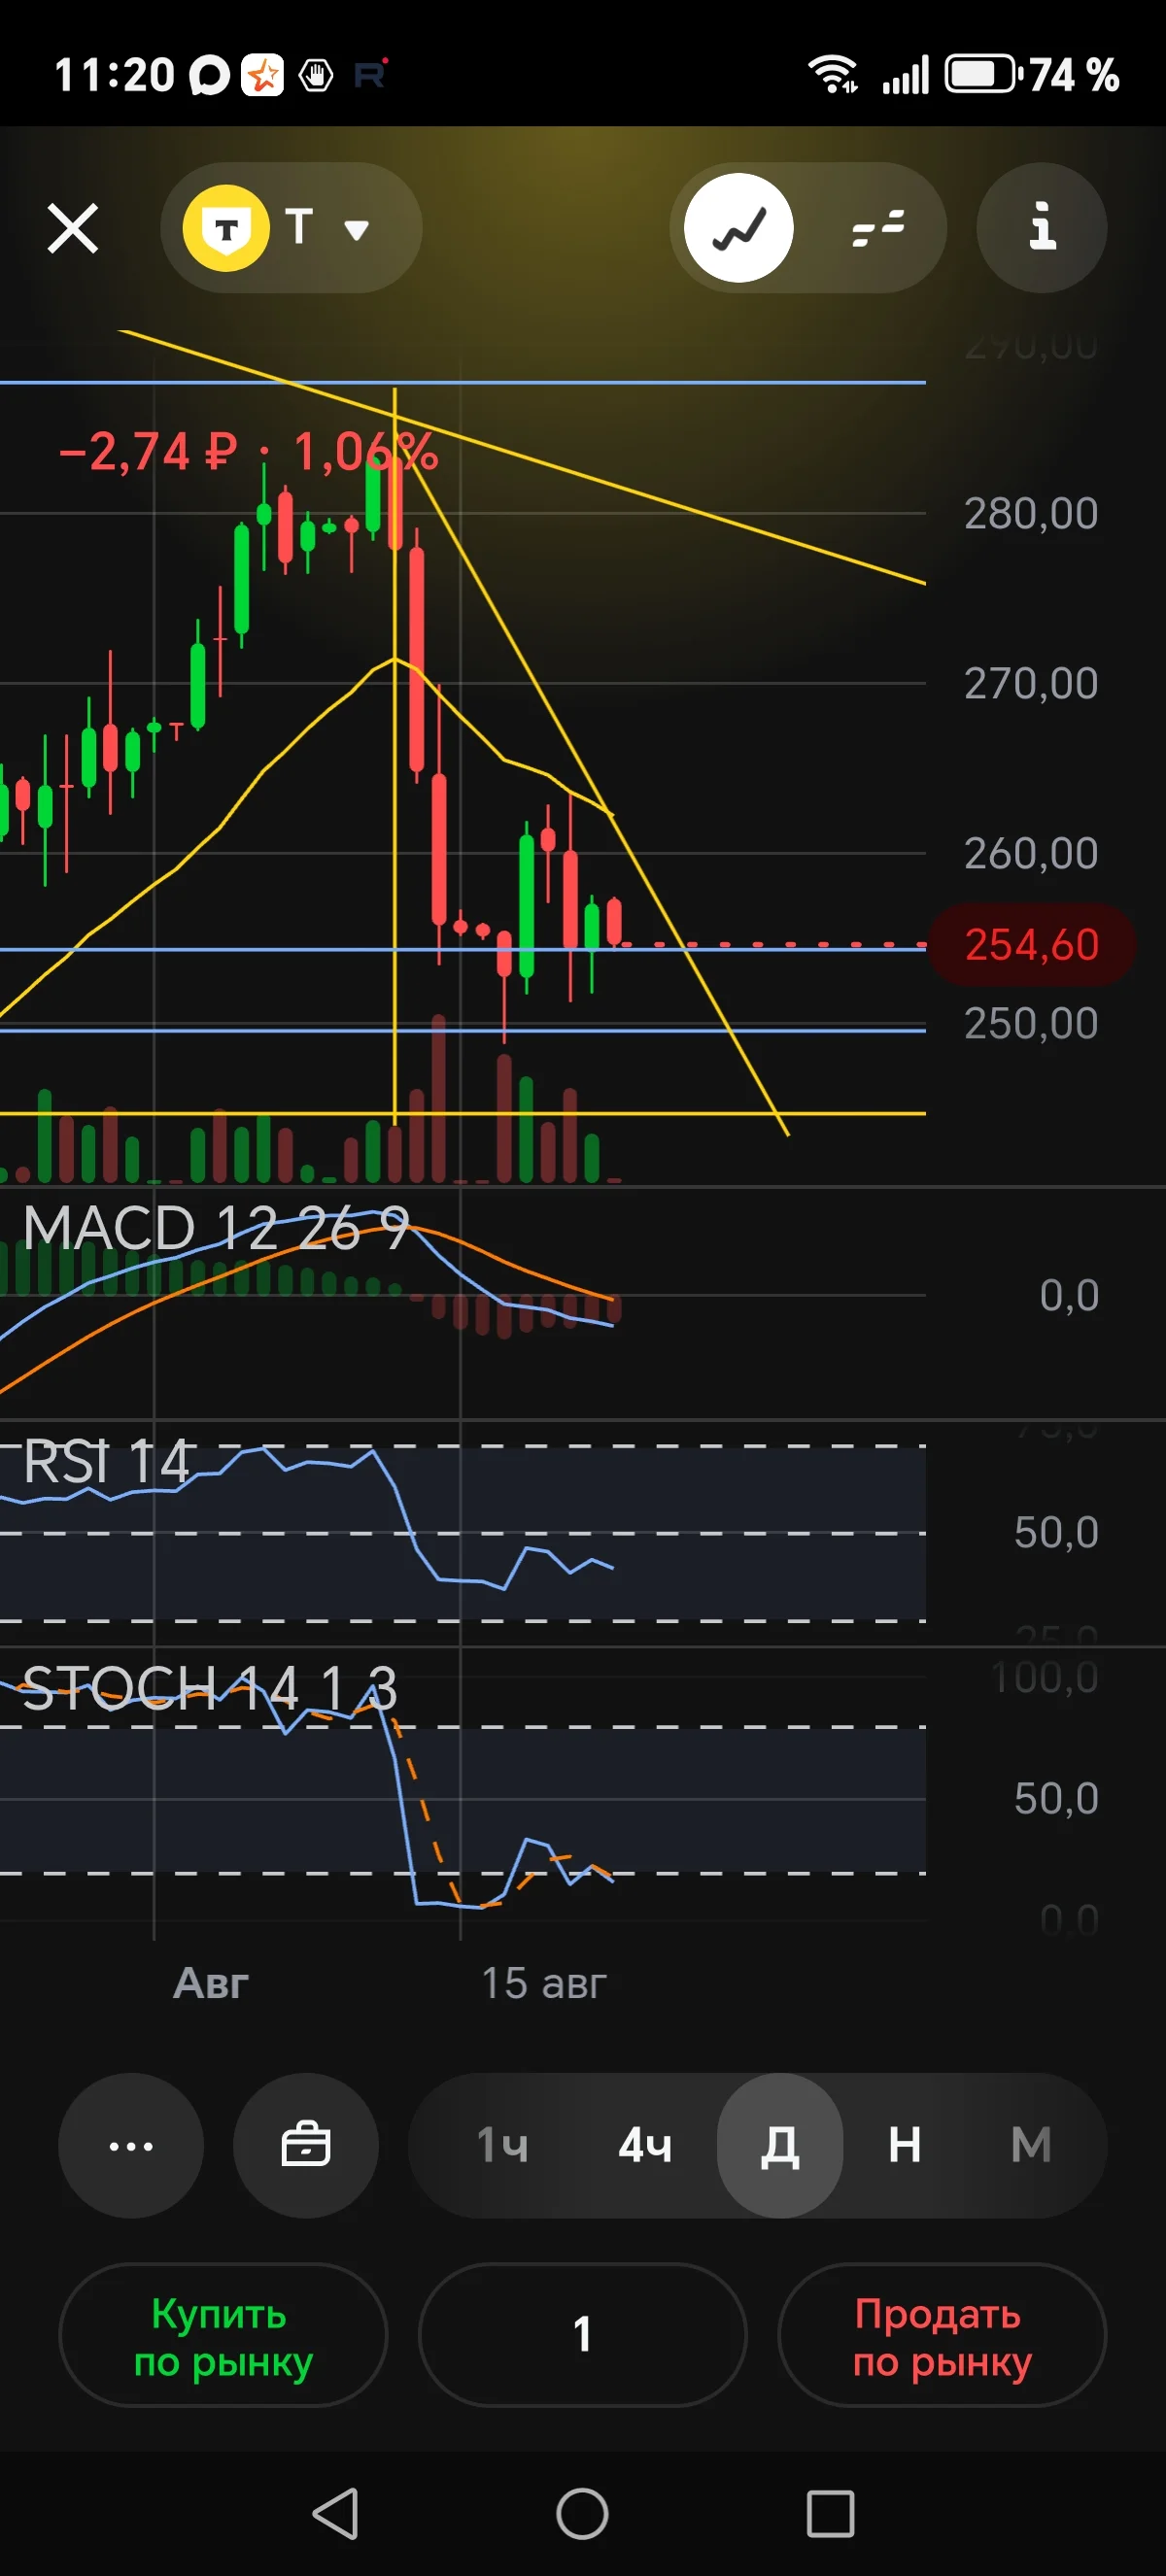Tap the chat bubble notification icon
1166x2576 pixels.
209,76
